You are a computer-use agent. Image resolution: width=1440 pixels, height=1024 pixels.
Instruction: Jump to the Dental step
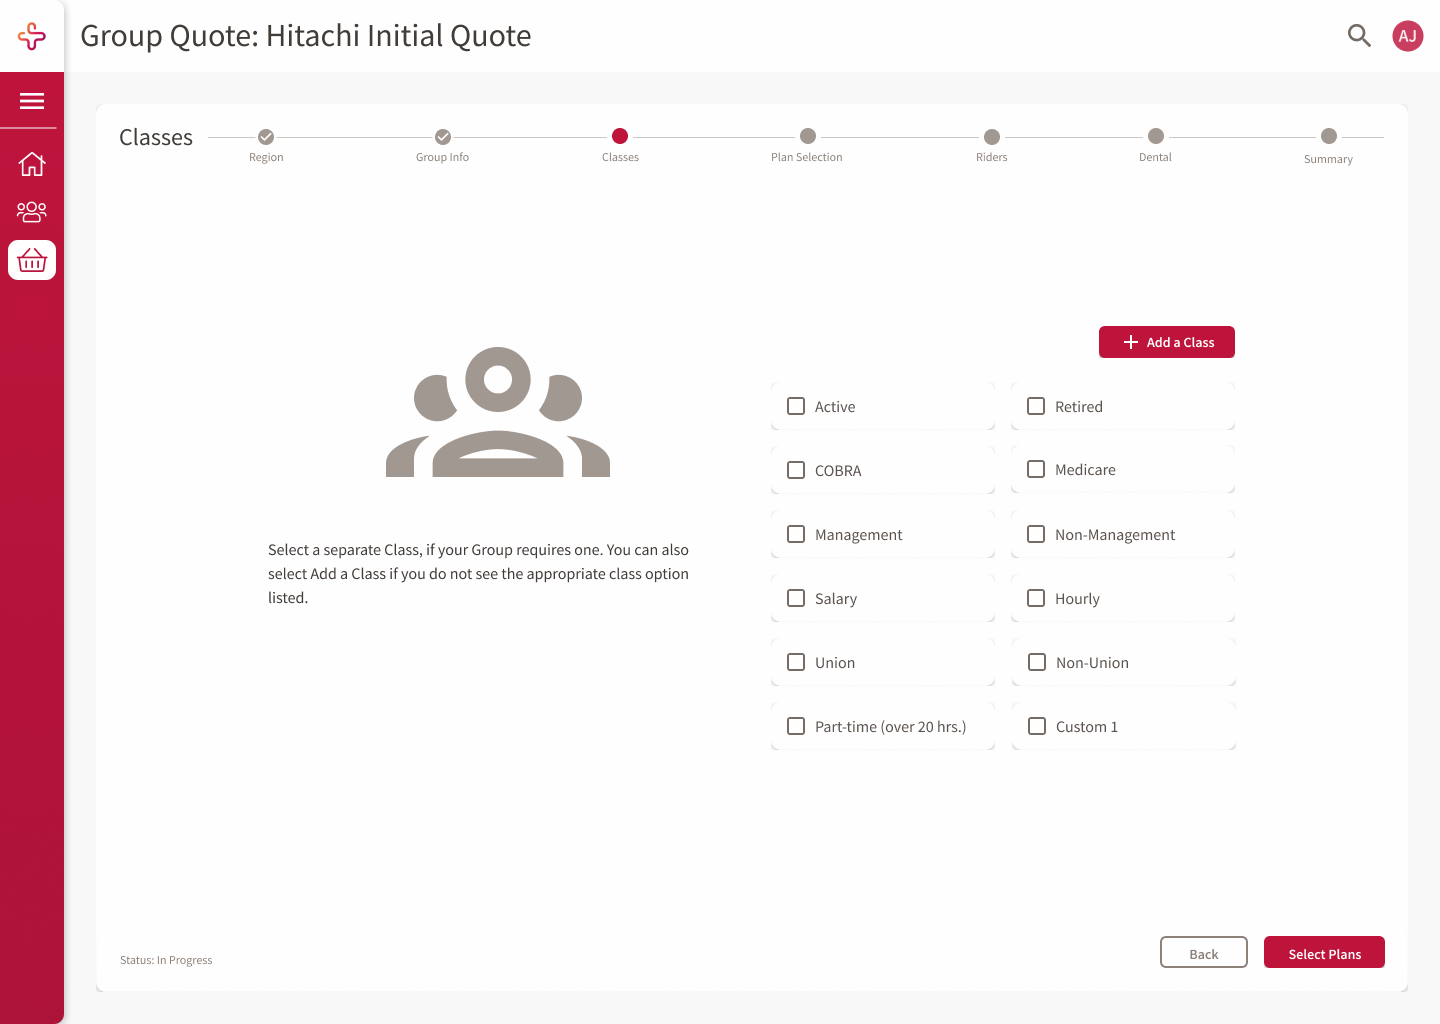tap(1156, 136)
